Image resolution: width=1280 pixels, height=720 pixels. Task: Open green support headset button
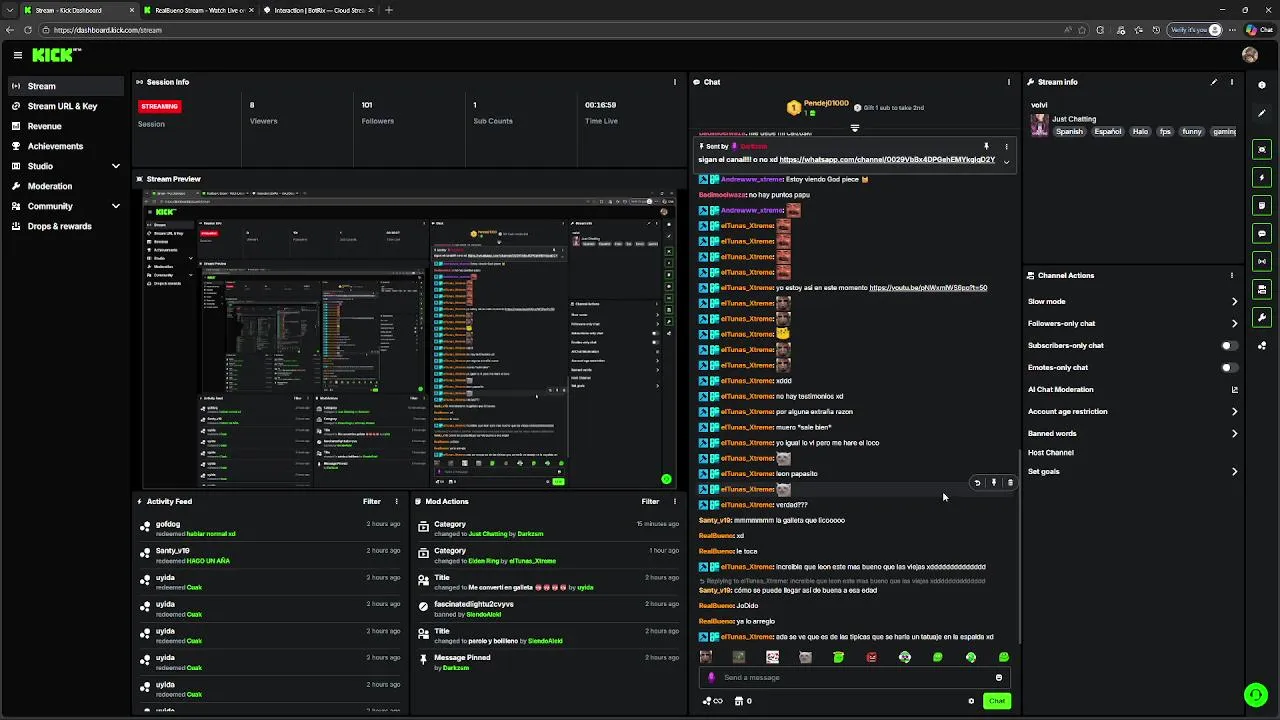[1255, 694]
